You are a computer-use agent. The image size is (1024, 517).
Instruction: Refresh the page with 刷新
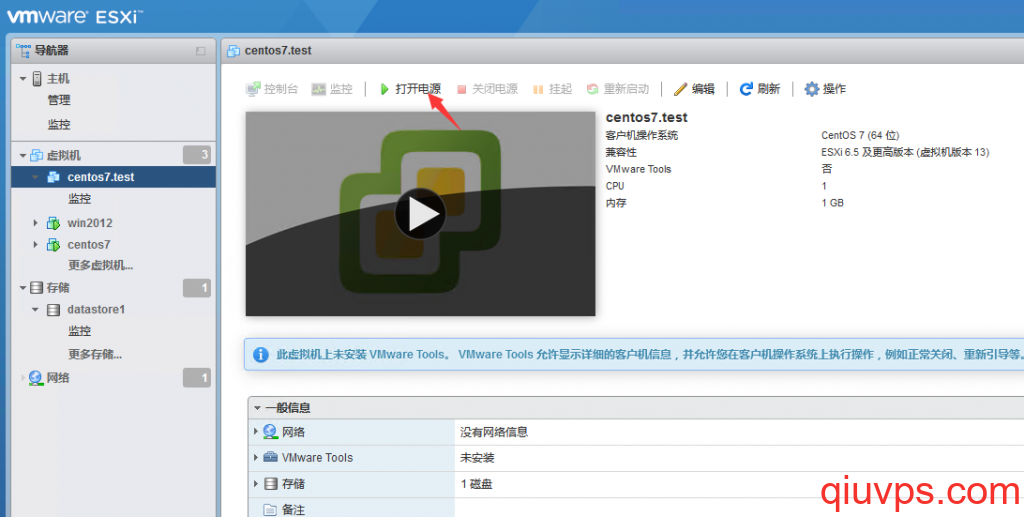coord(760,89)
